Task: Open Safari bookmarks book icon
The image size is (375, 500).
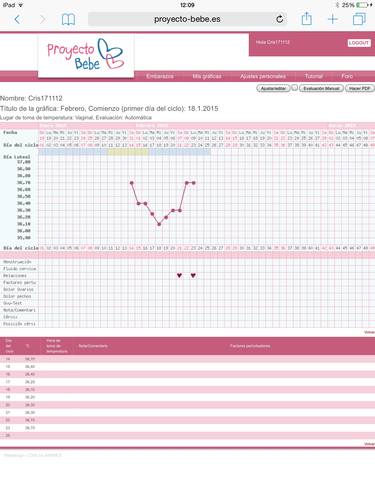Action: (68, 19)
